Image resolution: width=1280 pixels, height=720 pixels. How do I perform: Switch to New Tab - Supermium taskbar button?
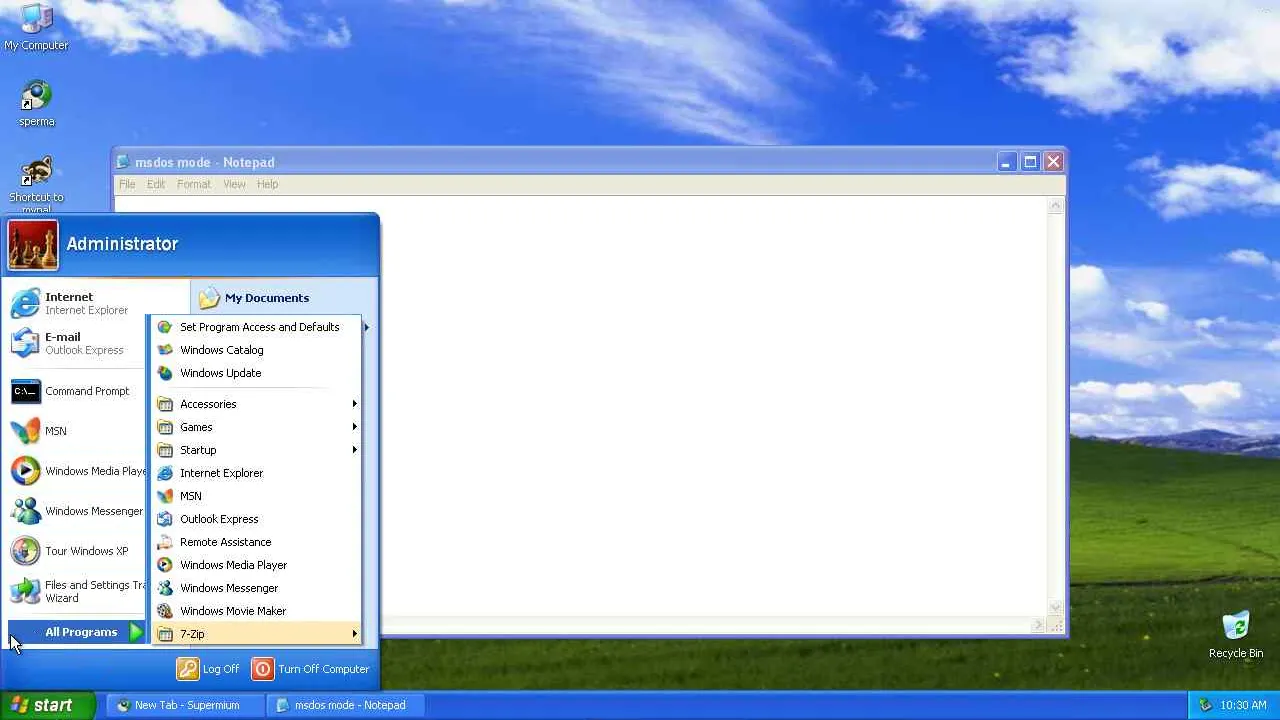(x=186, y=705)
